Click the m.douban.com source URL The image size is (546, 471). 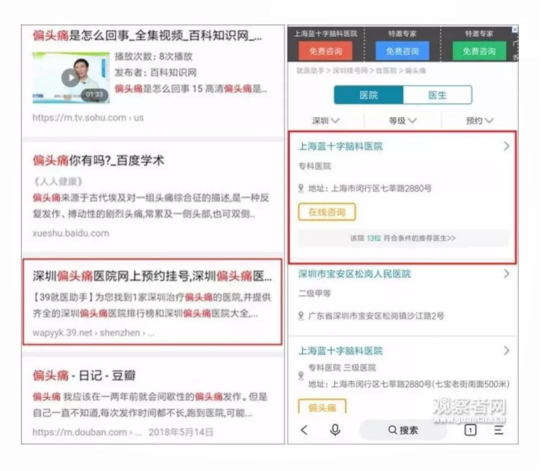pos(87,432)
